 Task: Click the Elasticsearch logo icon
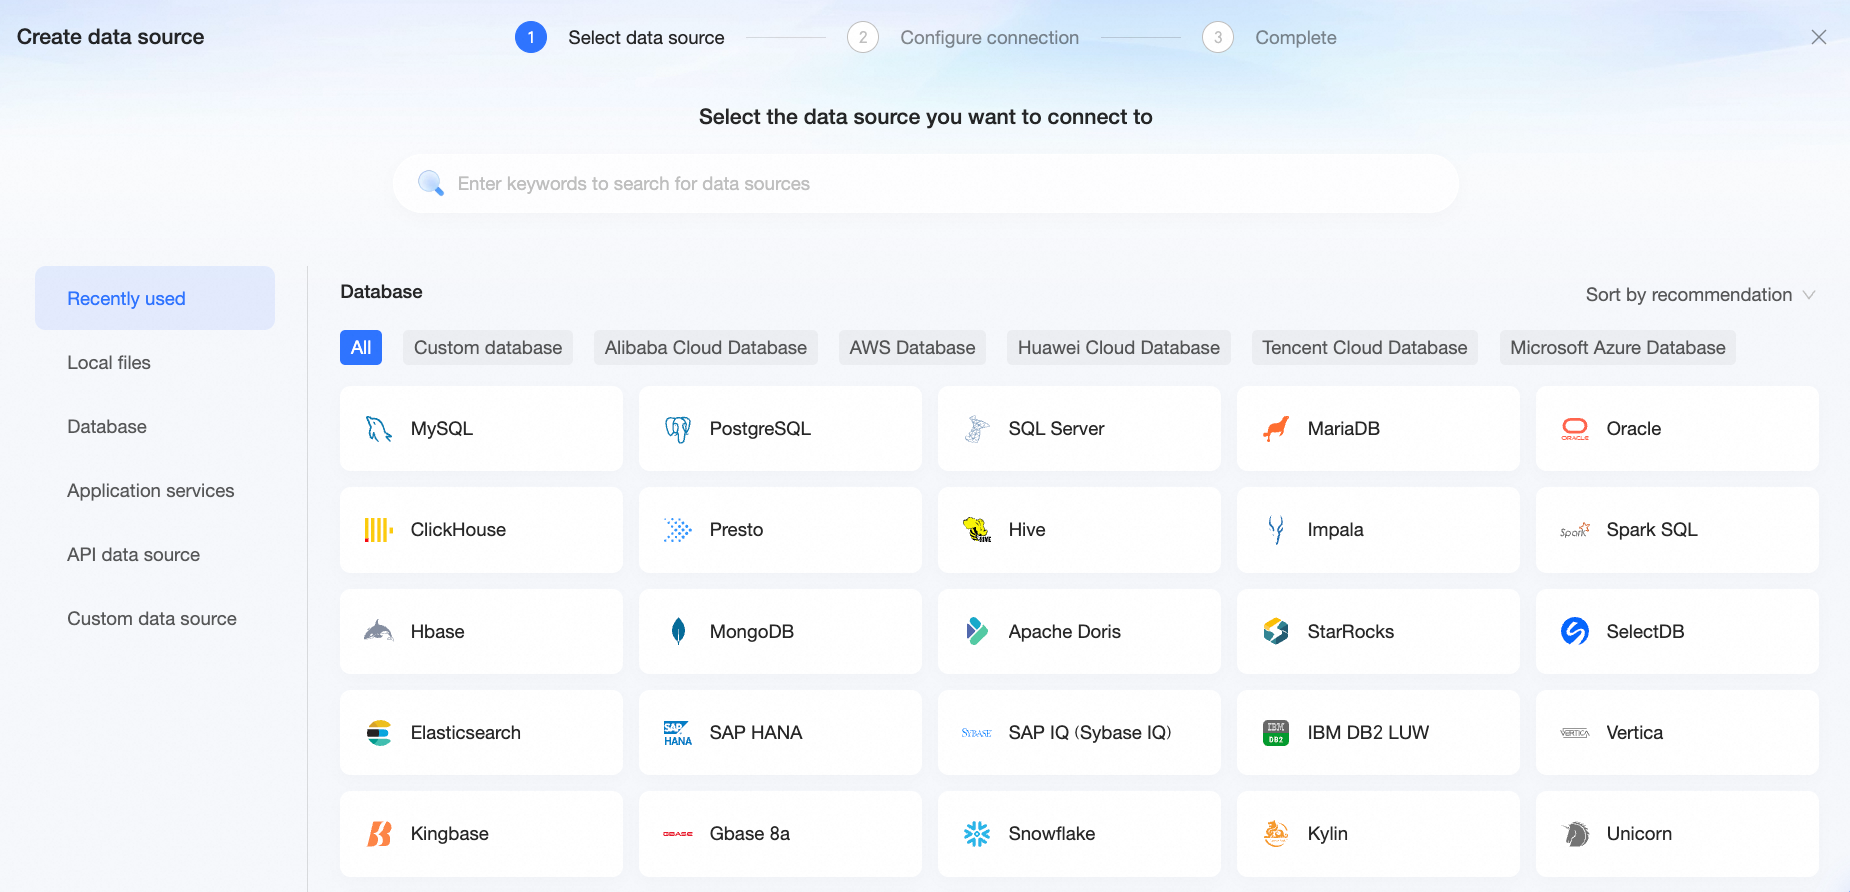click(378, 733)
